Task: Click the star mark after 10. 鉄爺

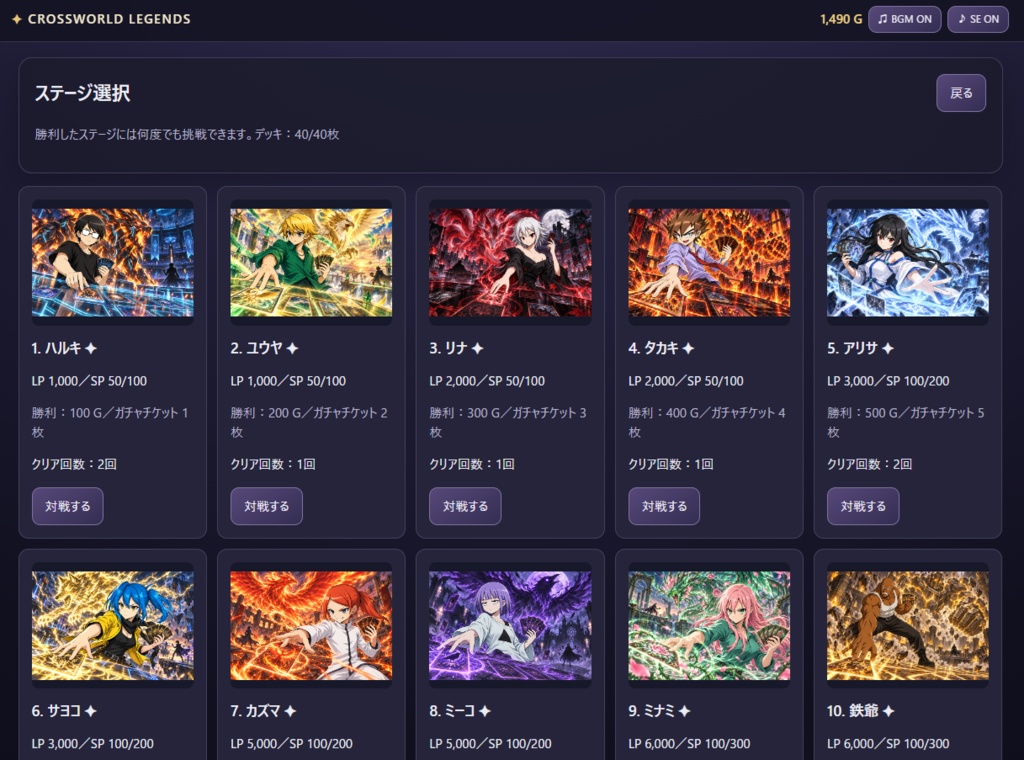Action: coord(888,711)
